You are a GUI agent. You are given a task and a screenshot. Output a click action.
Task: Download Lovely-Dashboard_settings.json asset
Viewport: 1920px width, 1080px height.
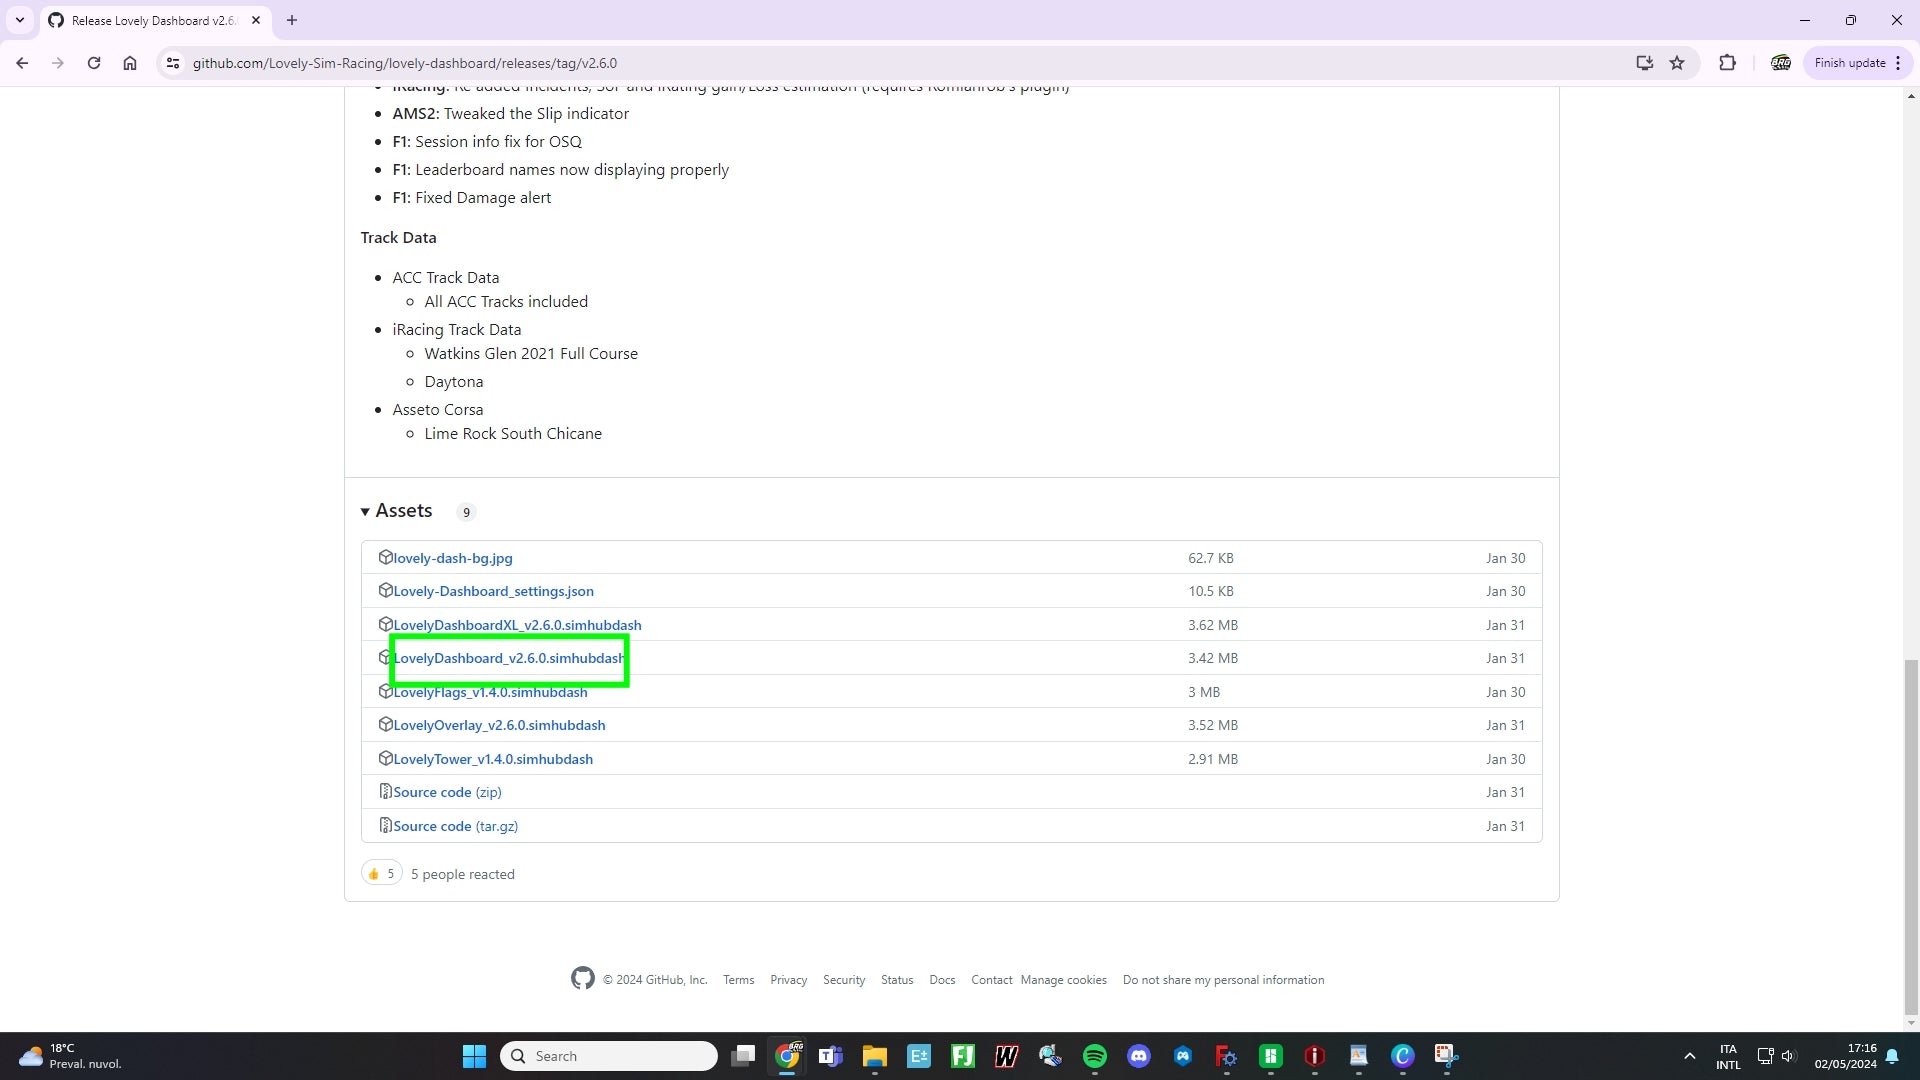click(x=493, y=591)
